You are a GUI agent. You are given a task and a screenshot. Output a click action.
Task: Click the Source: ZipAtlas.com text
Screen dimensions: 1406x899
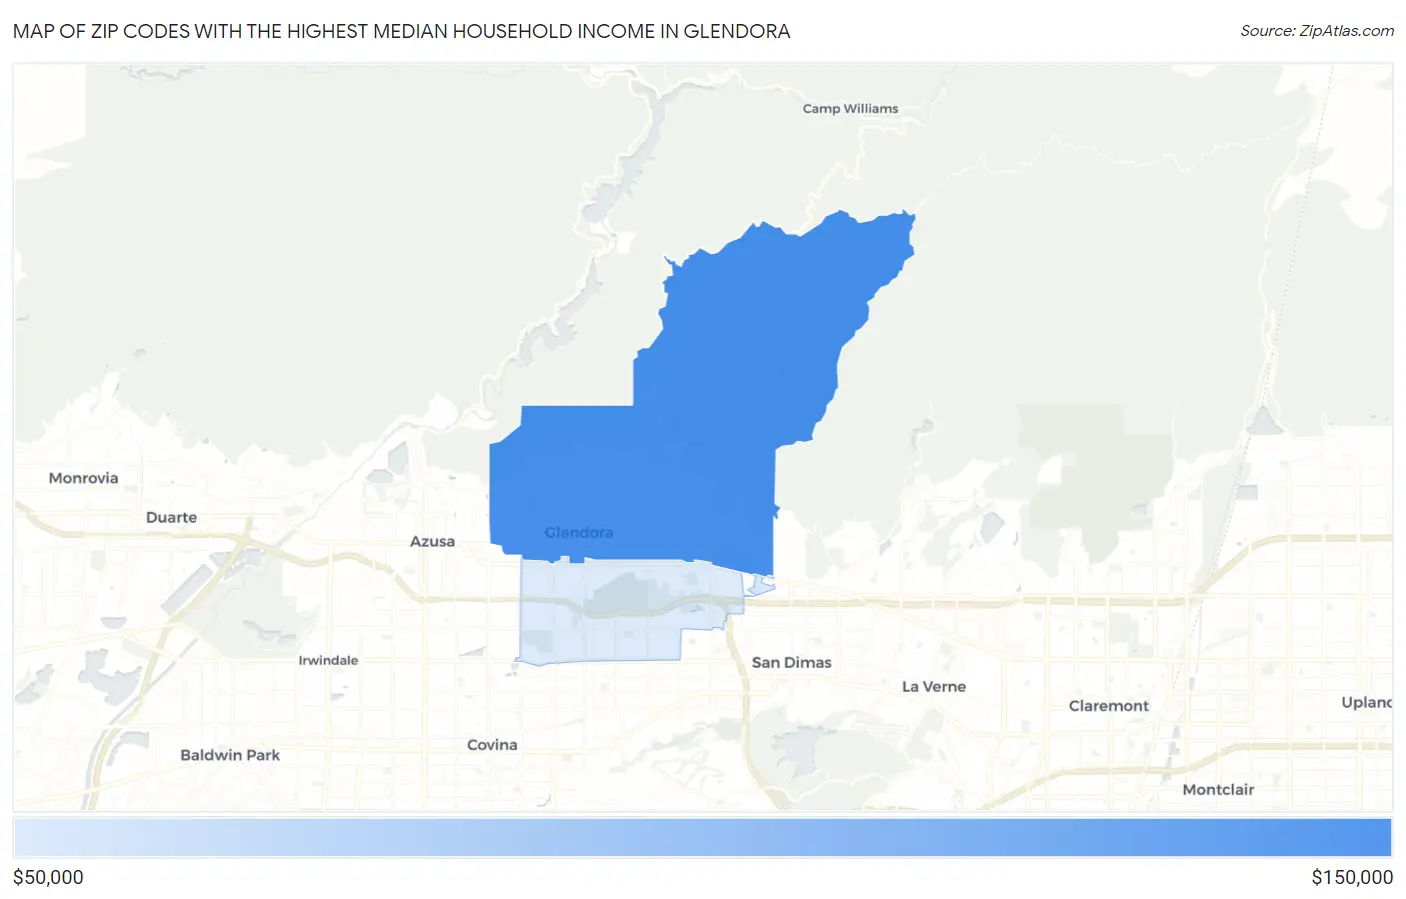tap(1317, 31)
